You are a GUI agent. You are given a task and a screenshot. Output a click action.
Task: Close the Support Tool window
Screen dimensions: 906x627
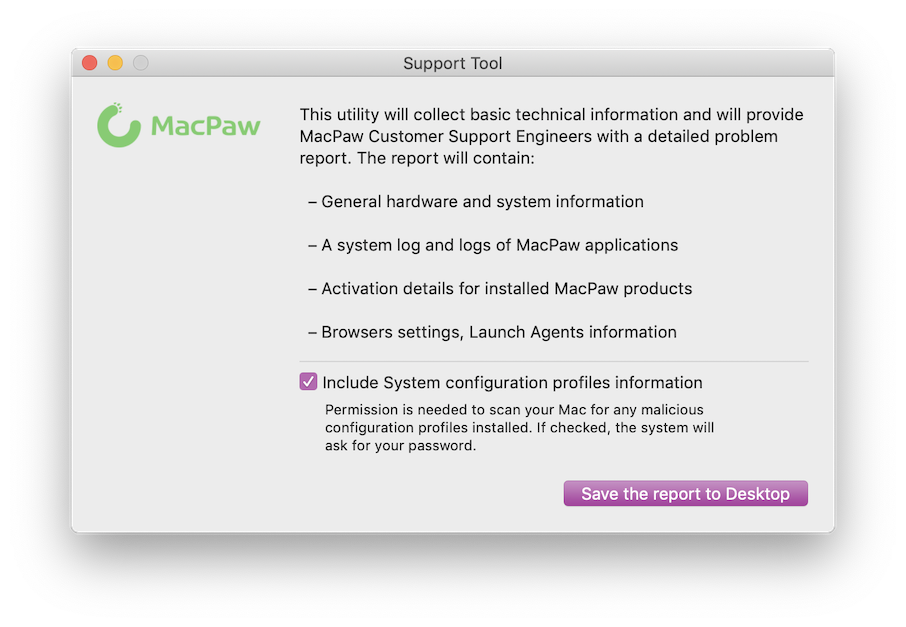[x=90, y=62]
